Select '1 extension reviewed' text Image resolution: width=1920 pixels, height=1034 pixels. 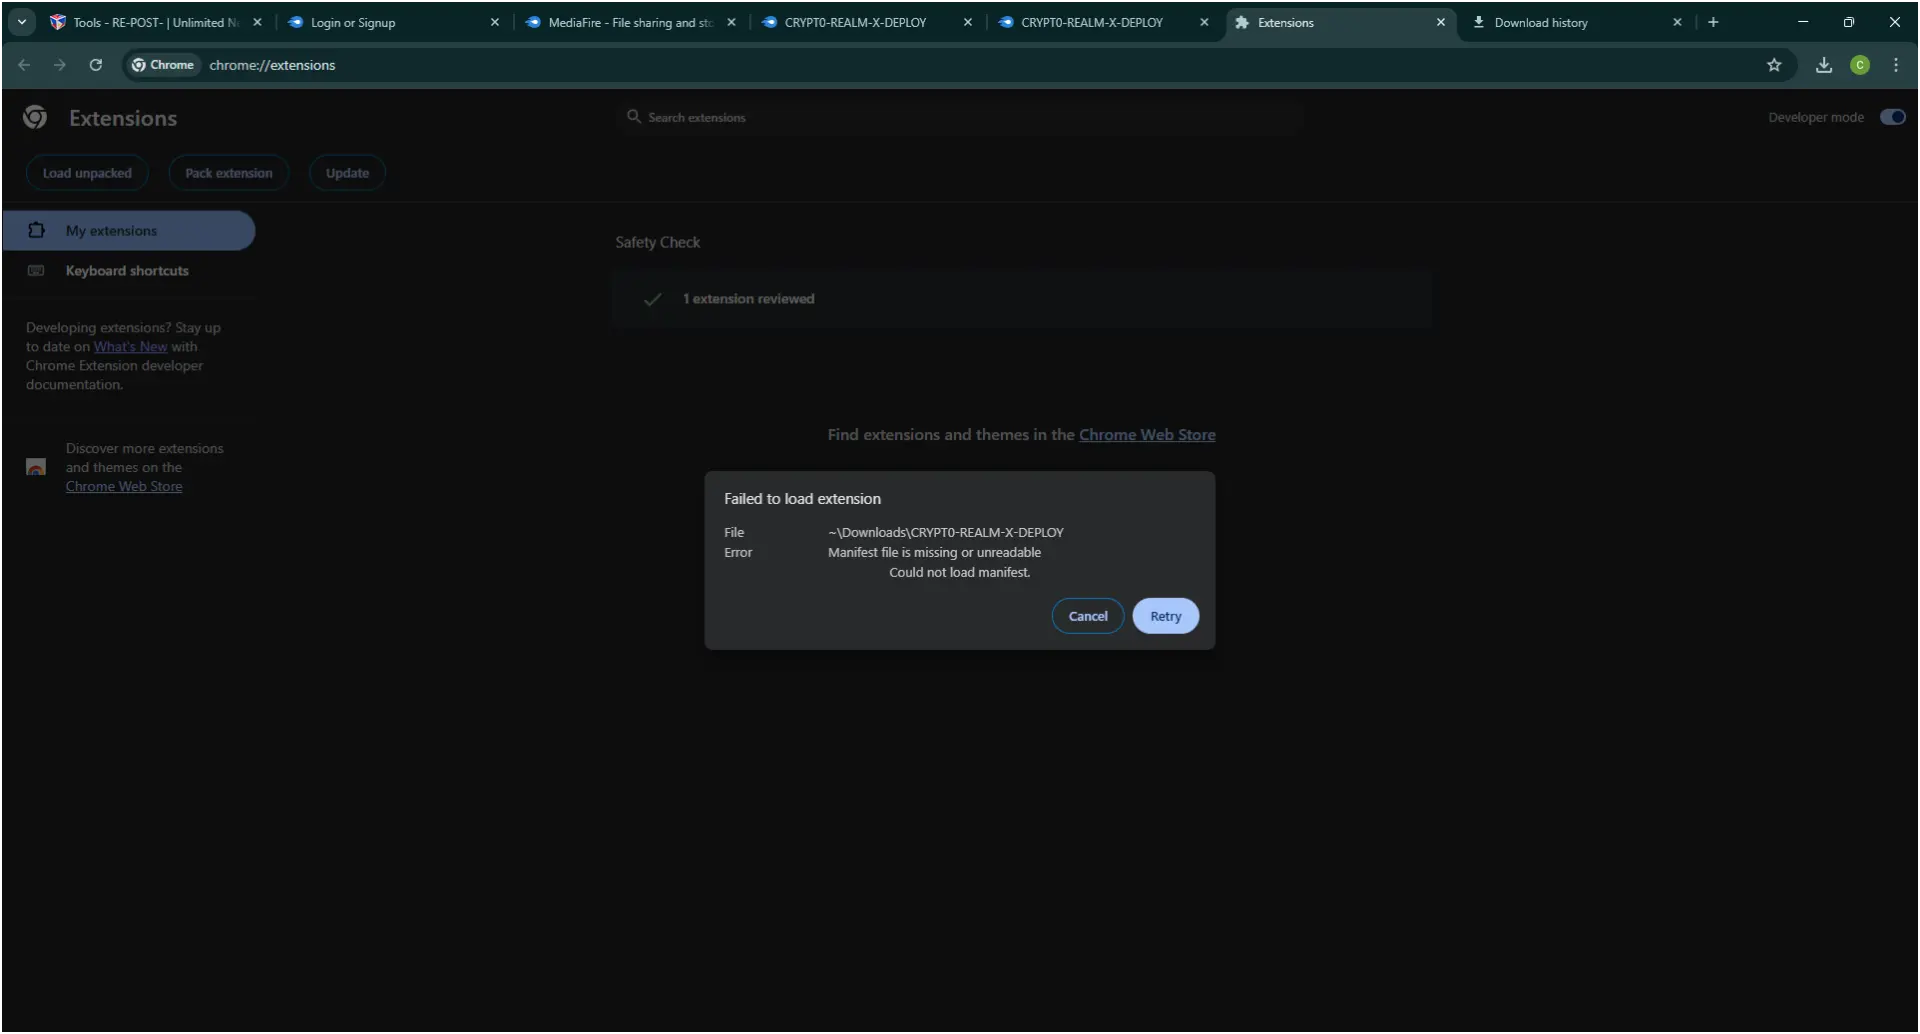[x=748, y=299]
